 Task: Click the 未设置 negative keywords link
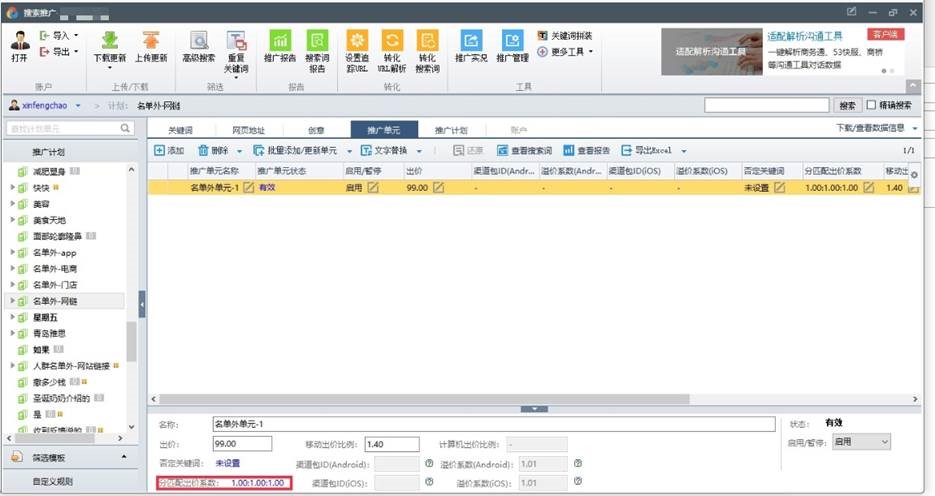coord(228,463)
